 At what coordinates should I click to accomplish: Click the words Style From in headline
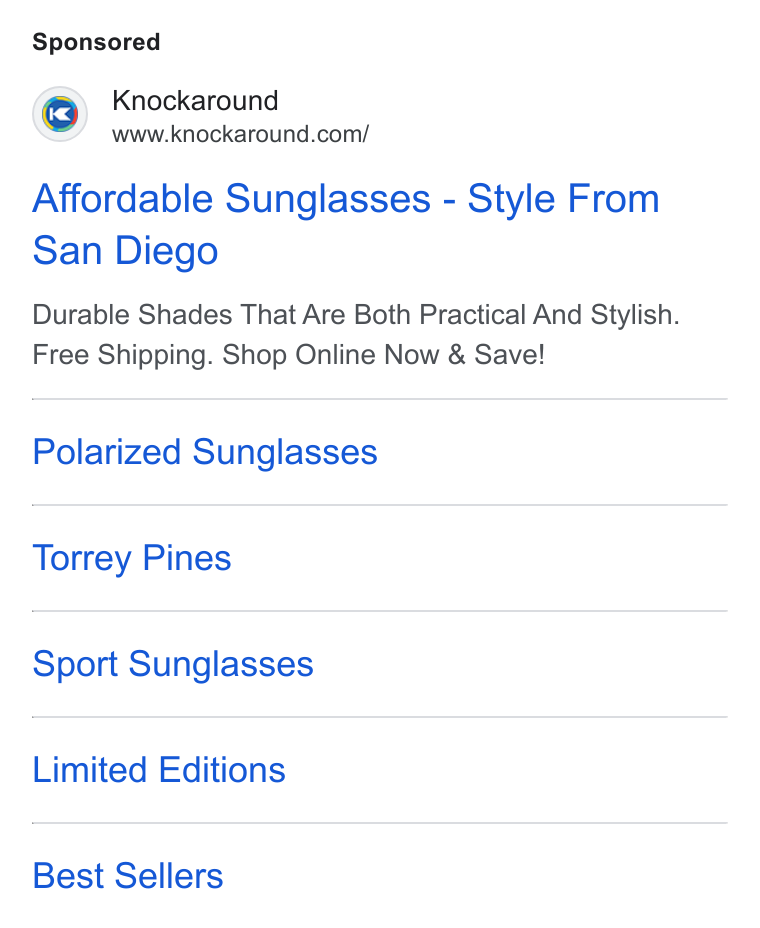tap(563, 199)
